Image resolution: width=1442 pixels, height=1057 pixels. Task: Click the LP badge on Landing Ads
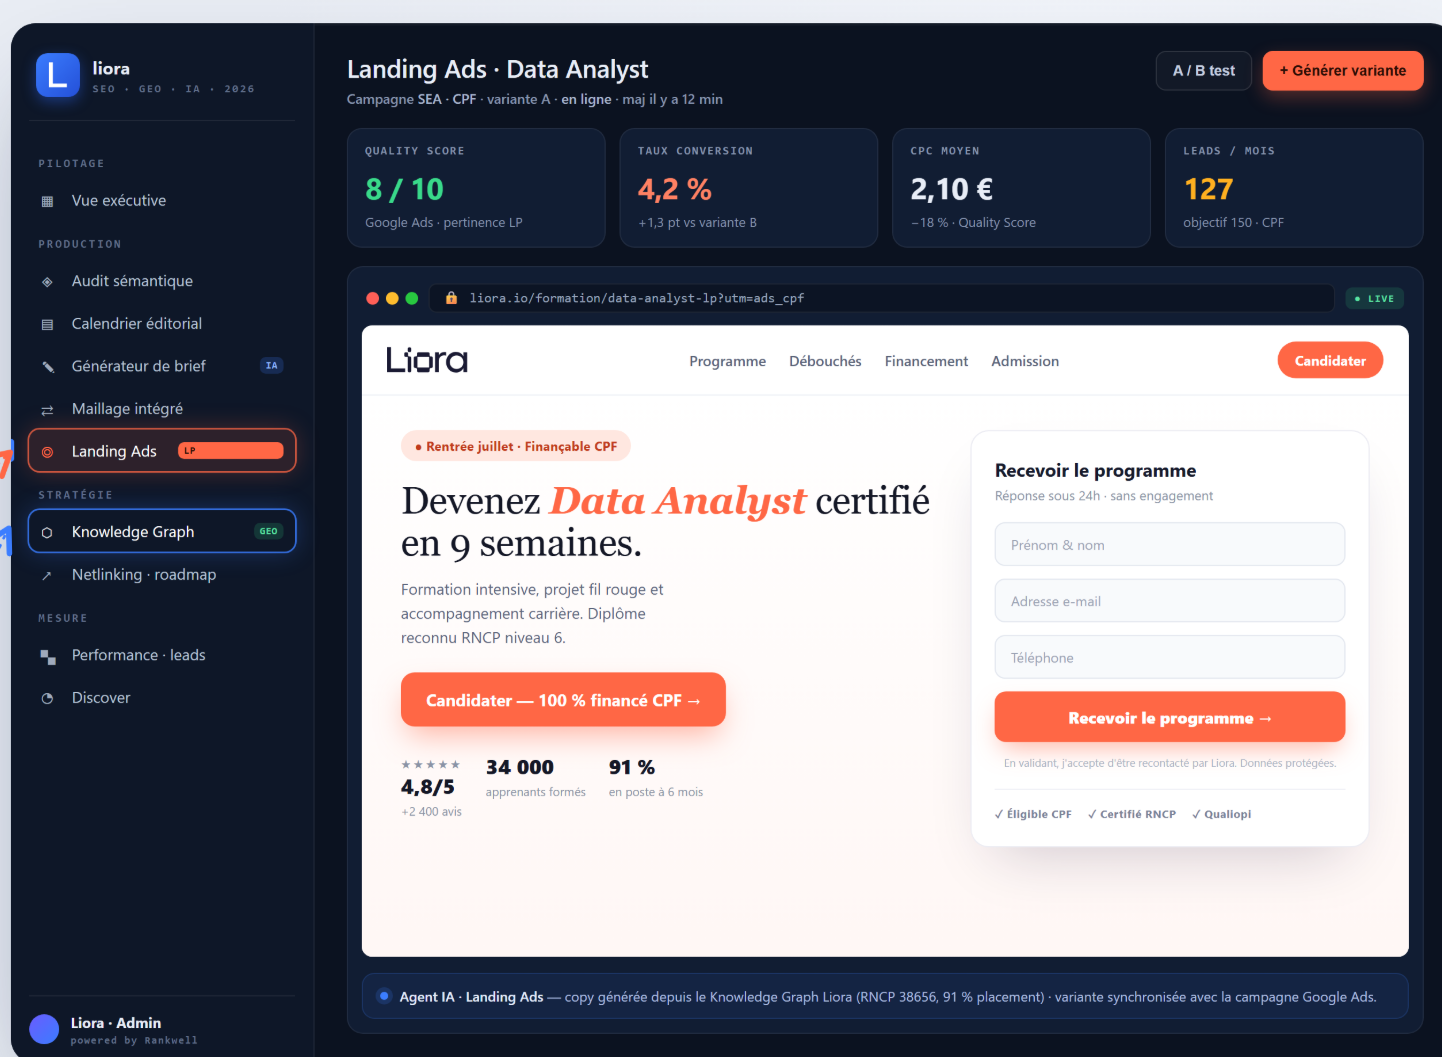click(x=231, y=451)
